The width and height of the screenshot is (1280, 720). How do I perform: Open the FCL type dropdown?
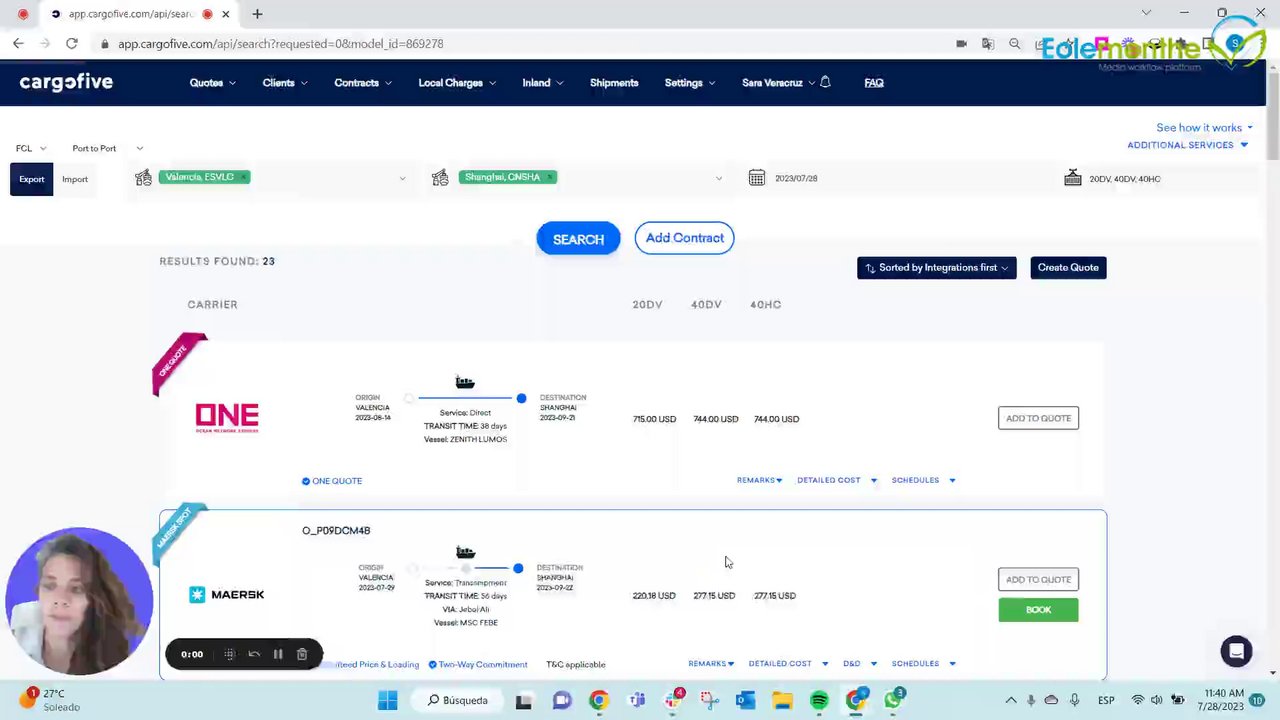(x=31, y=148)
